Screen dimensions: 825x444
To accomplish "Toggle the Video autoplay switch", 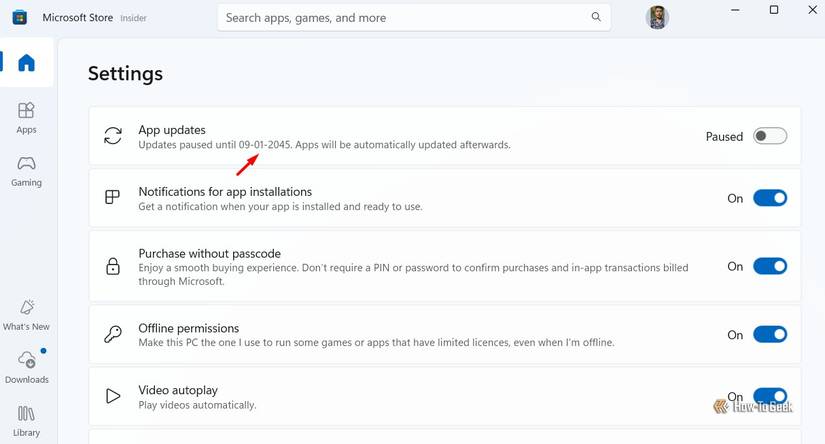I will [770, 396].
